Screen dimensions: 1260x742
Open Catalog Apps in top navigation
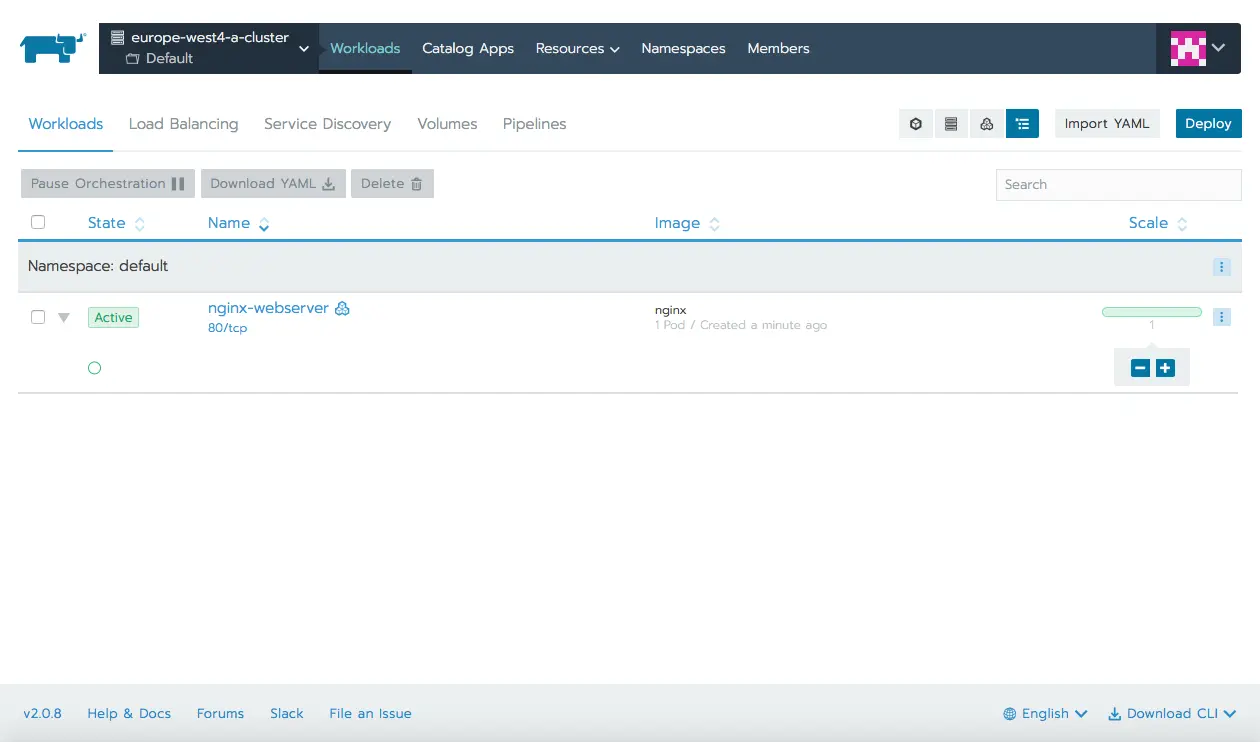(x=468, y=48)
